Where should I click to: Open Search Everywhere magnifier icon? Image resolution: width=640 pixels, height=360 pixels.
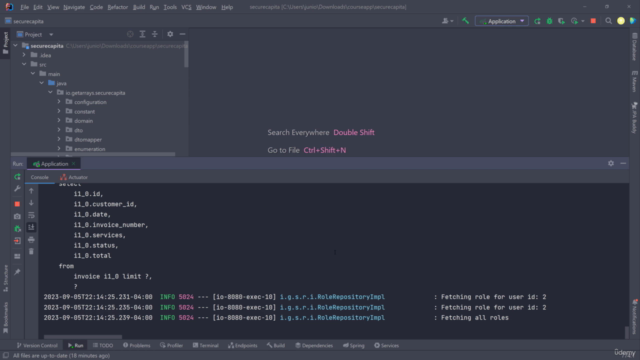(608, 21)
